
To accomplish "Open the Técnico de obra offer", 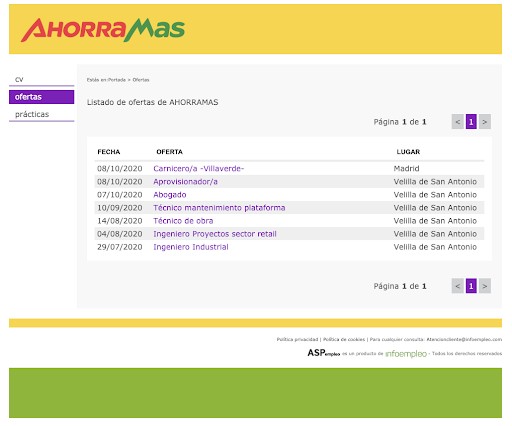I will [x=183, y=221].
